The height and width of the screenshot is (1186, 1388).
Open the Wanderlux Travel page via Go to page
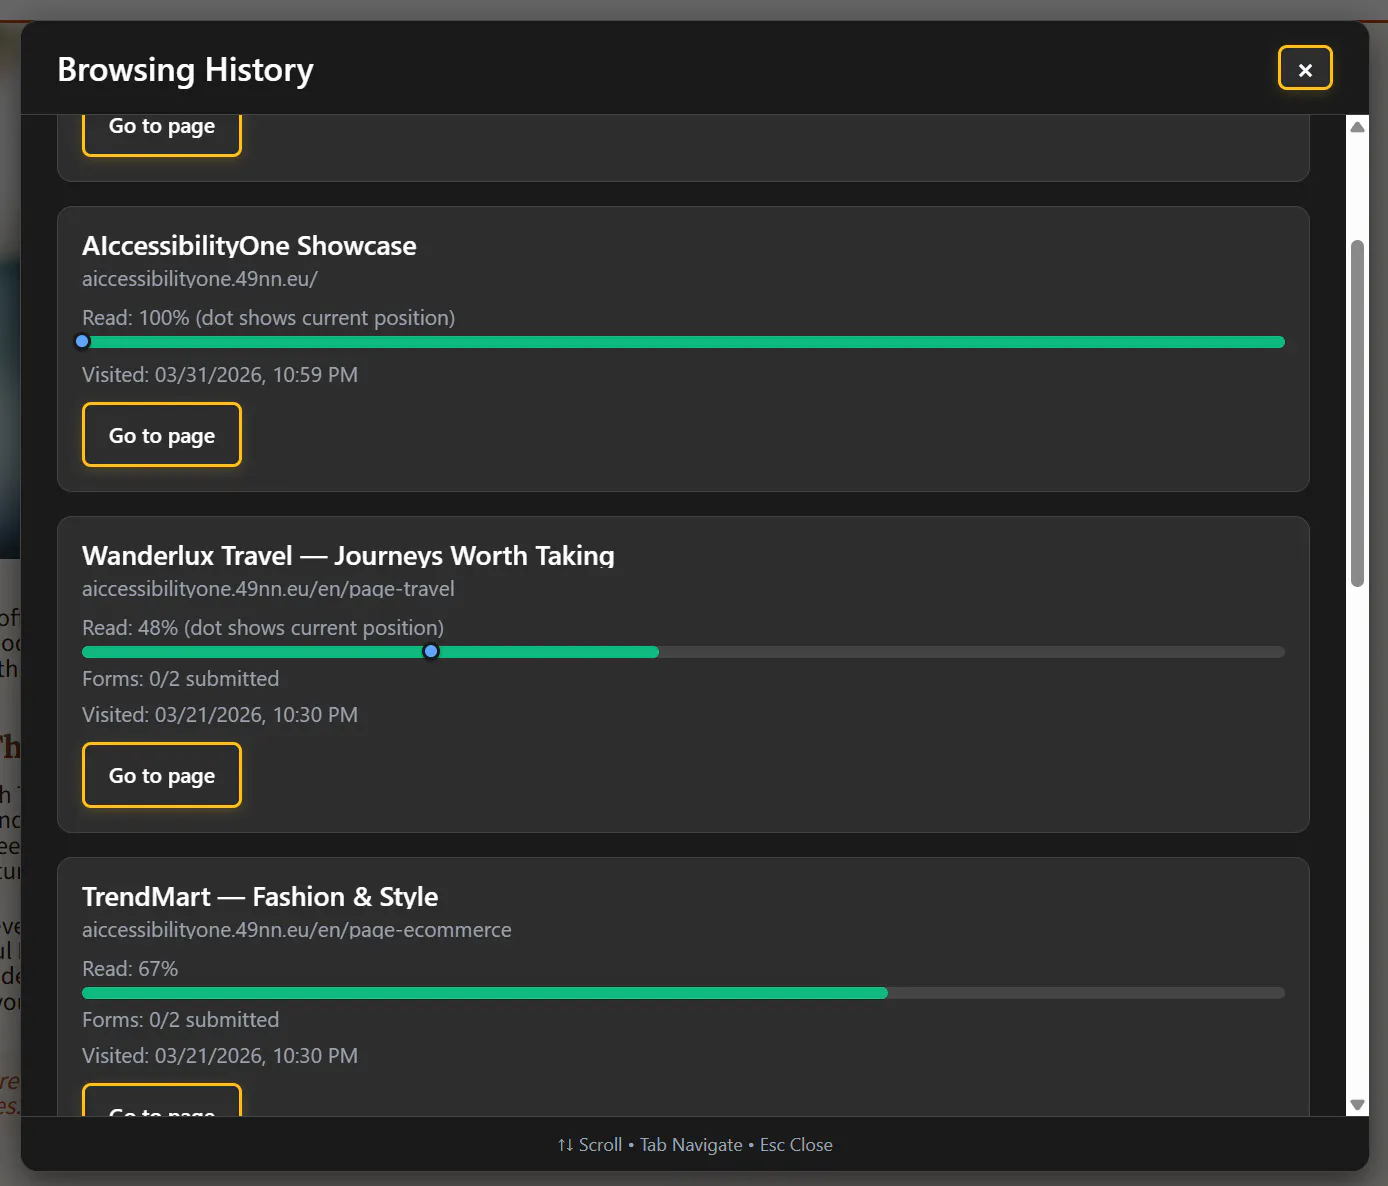point(162,775)
